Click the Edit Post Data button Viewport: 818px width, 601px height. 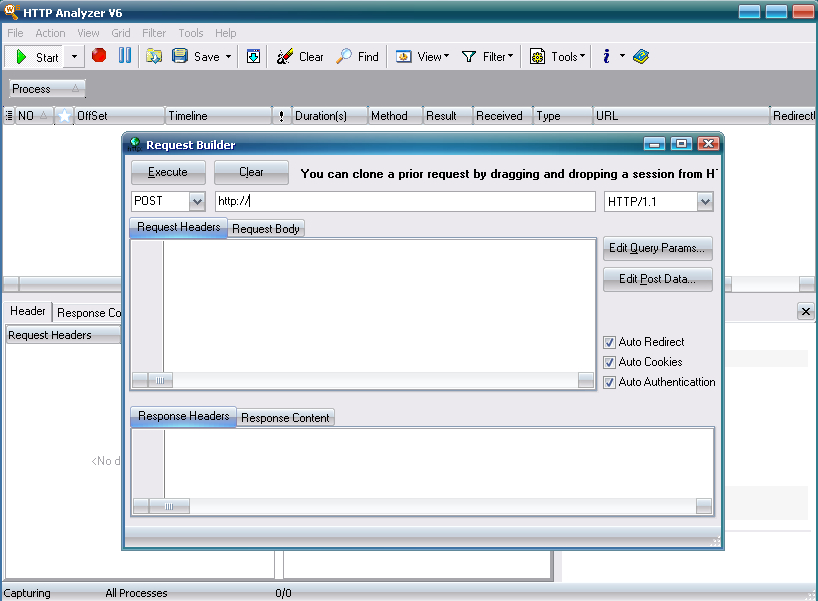[x=657, y=279]
